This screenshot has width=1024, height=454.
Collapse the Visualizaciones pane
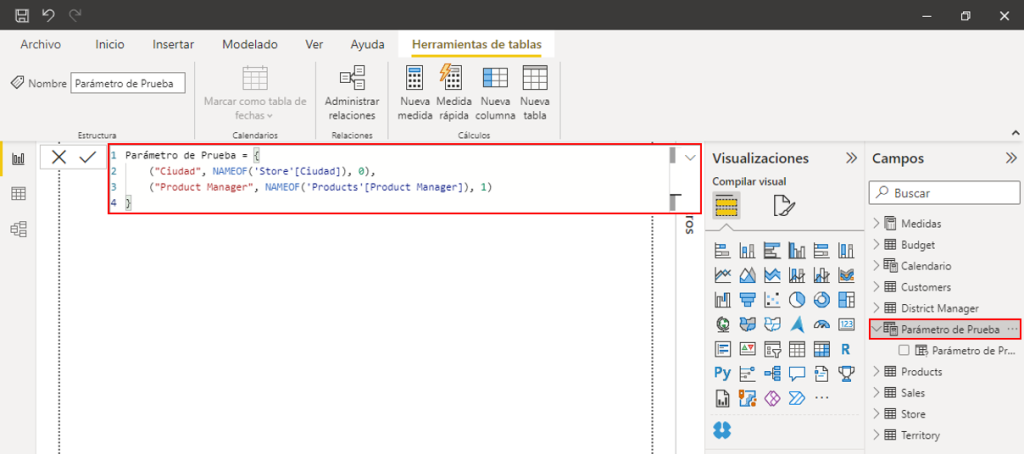(851, 158)
